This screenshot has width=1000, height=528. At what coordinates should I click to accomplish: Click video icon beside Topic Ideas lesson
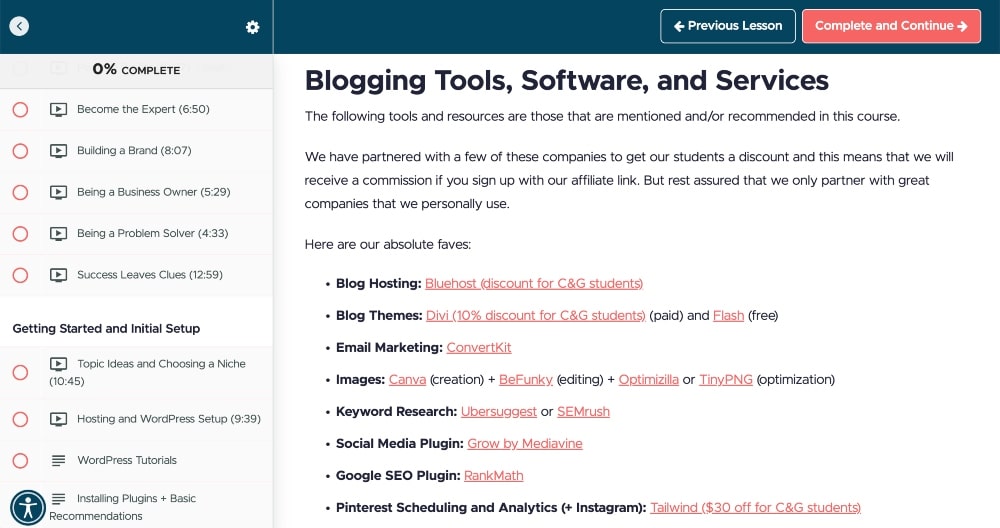(x=58, y=364)
